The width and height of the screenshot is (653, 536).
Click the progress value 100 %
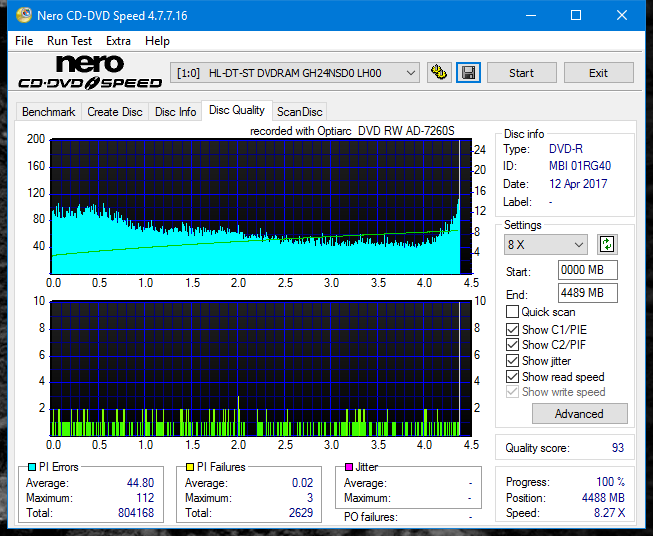point(611,482)
